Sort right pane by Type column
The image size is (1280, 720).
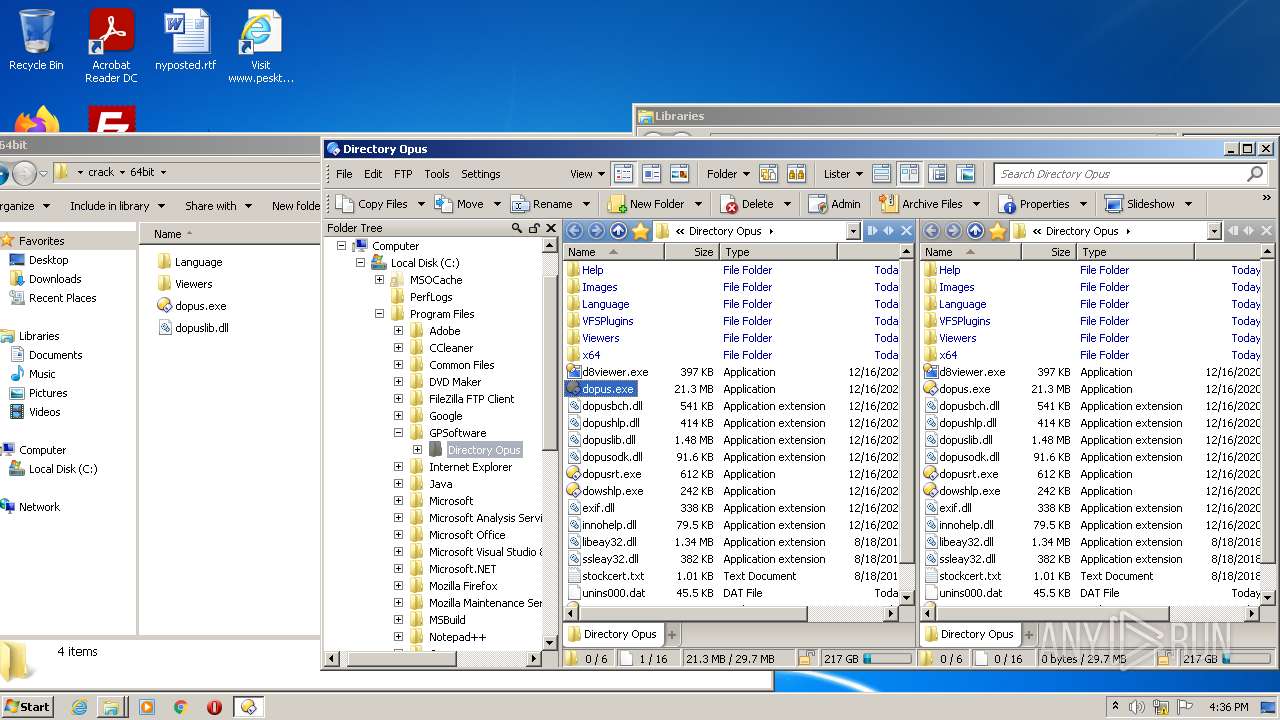pos(1134,252)
